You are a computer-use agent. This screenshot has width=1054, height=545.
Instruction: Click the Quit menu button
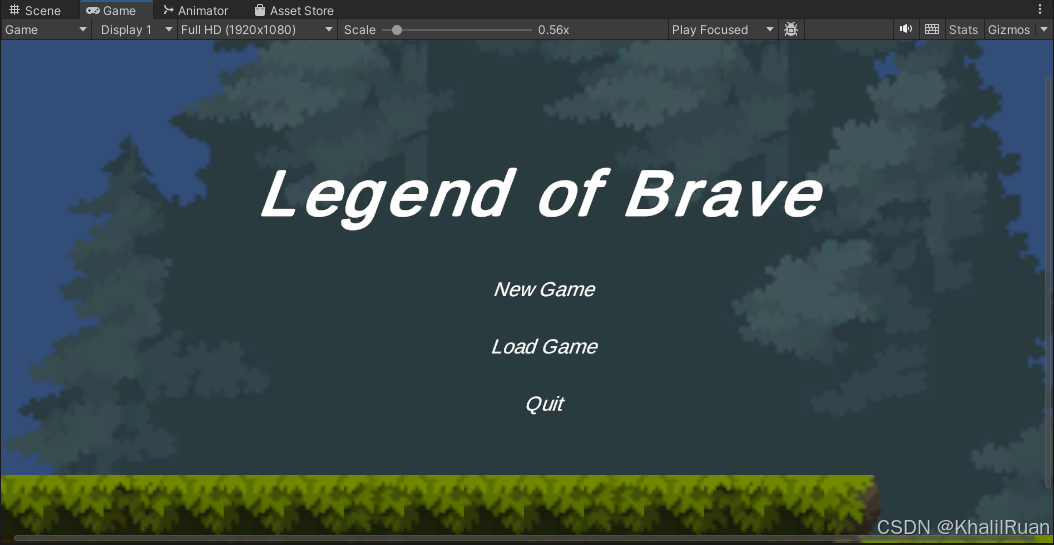click(x=544, y=404)
